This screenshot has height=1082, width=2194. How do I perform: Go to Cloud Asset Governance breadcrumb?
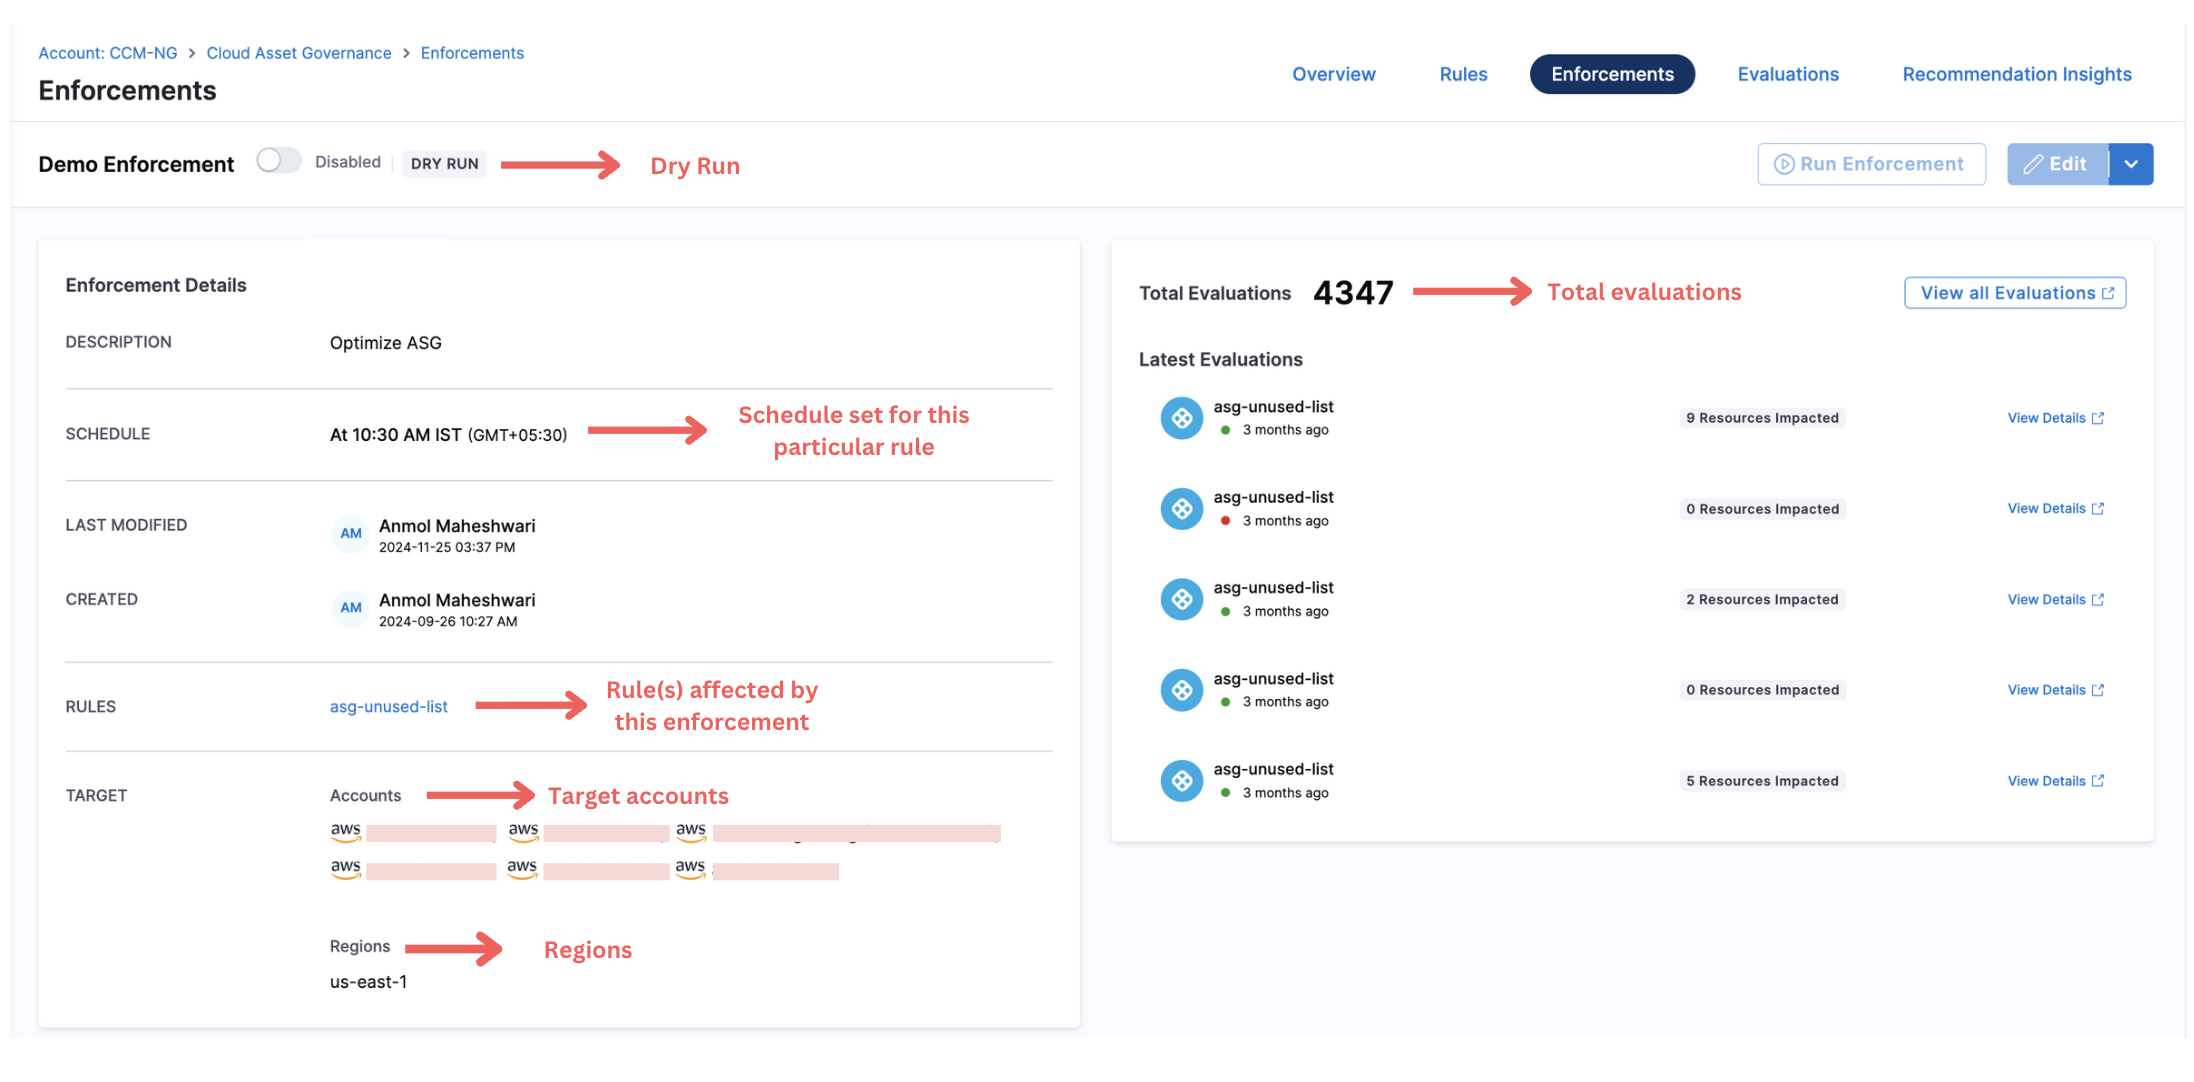coord(298,53)
